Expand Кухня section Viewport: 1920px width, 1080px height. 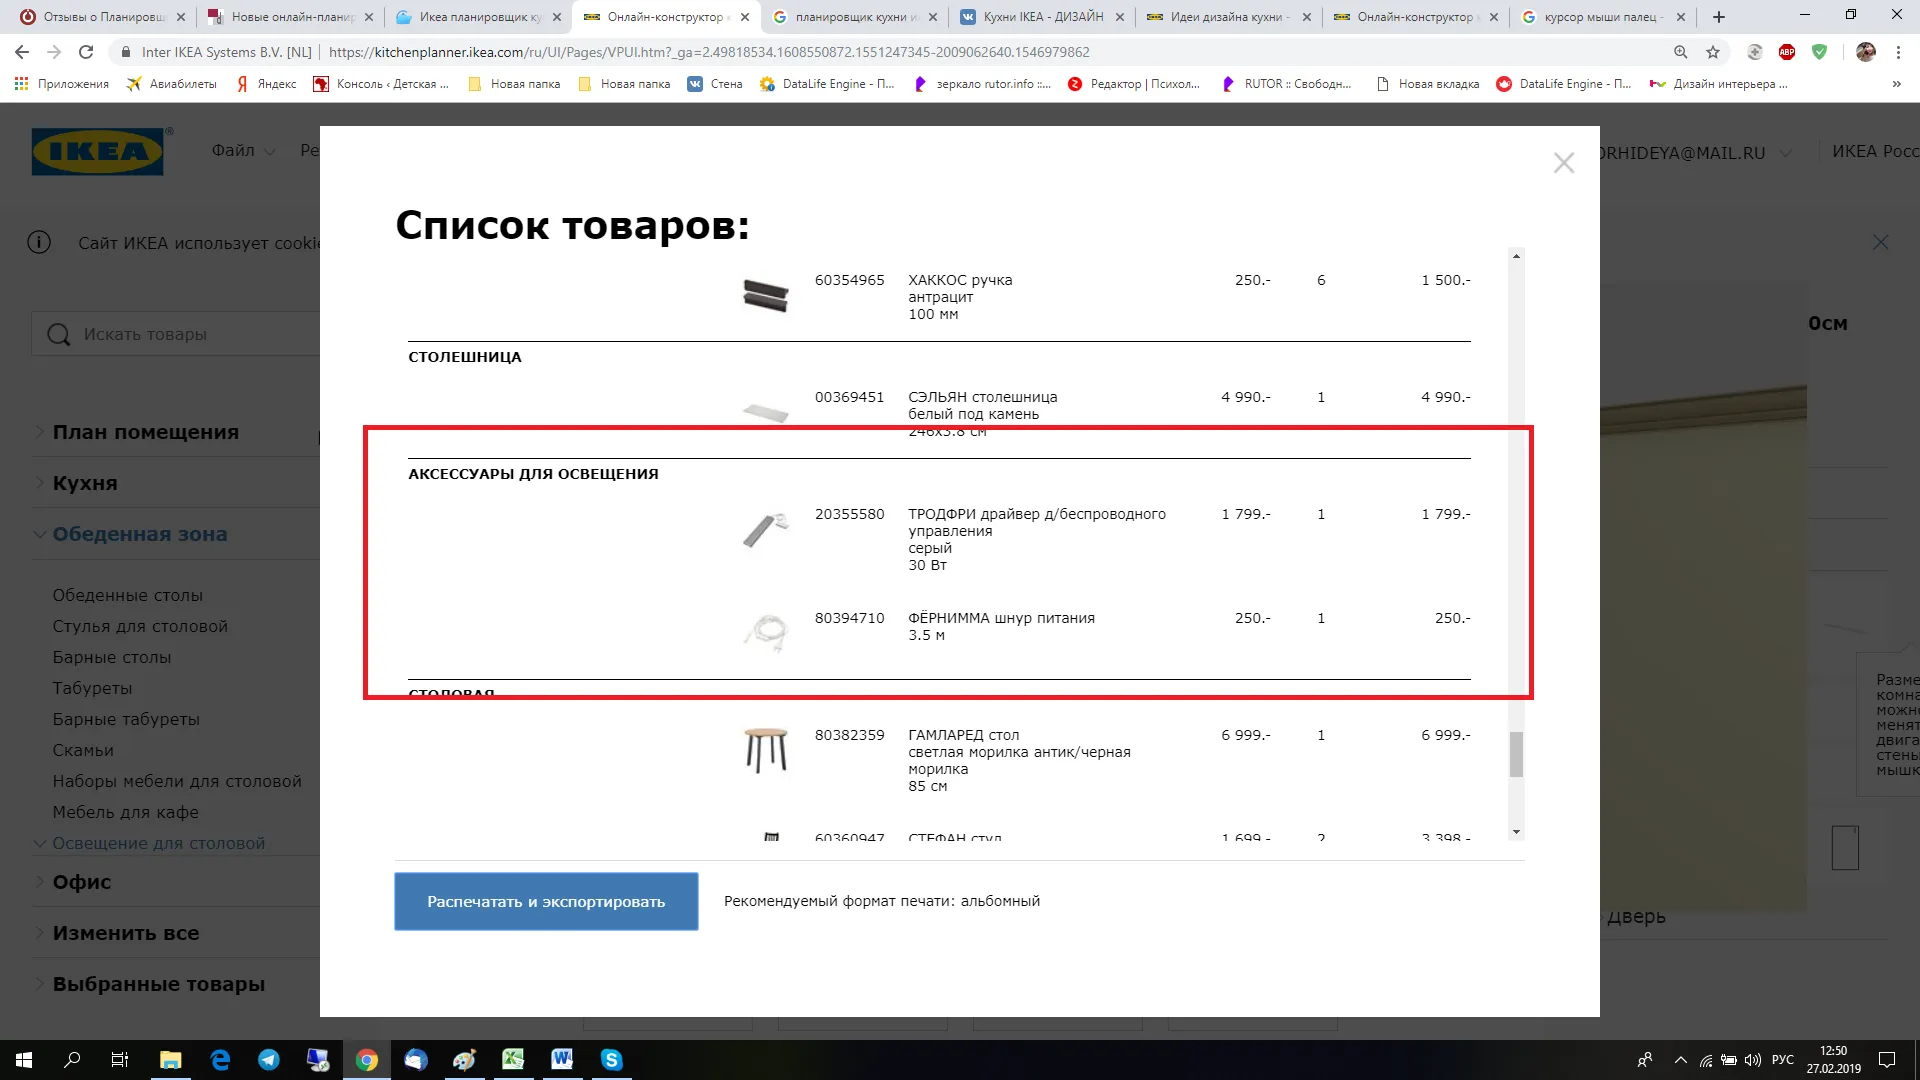pyautogui.click(x=85, y=483)
